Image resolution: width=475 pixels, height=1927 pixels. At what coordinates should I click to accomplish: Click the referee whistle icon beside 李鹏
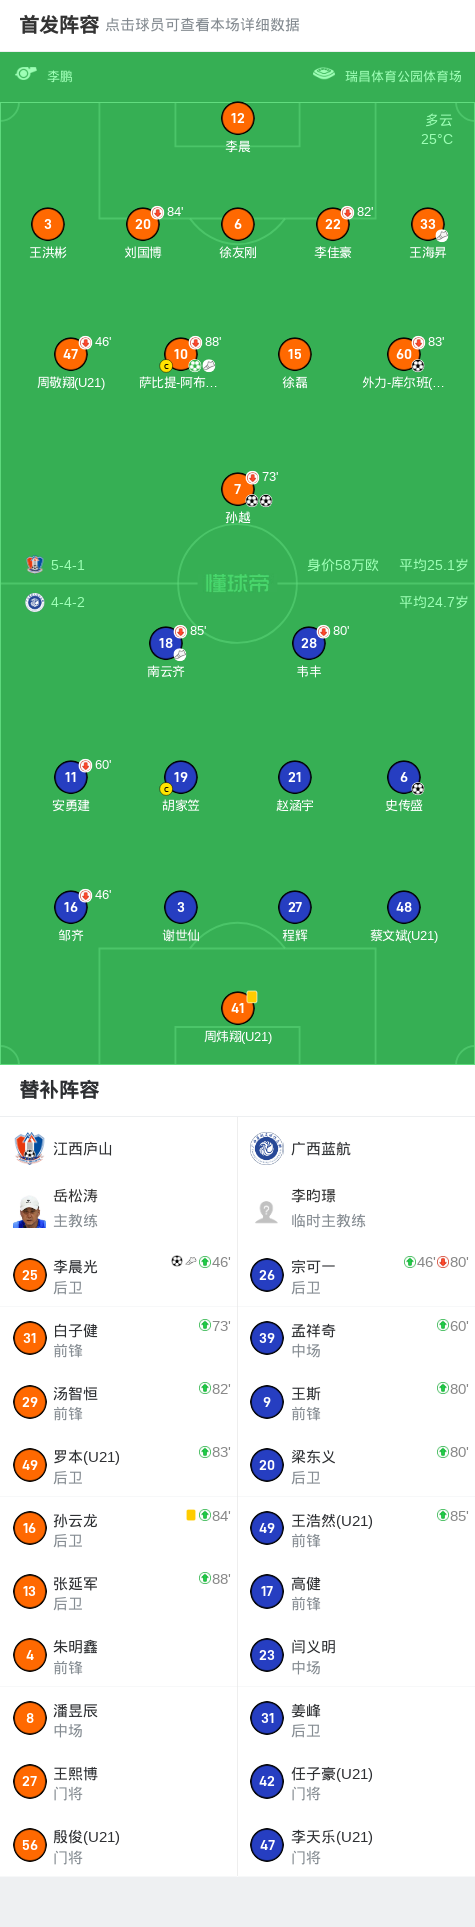pos(26,74)
